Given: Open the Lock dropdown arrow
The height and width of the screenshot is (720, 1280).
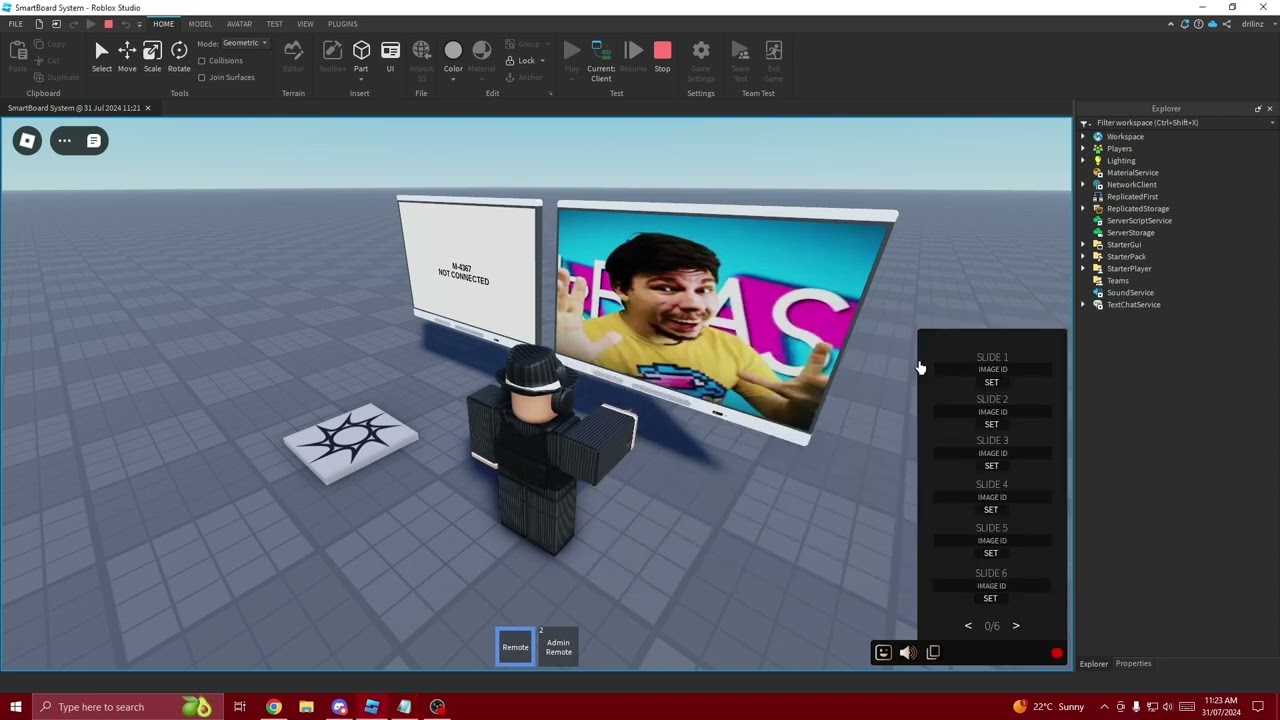Looking at the screenshot, I should (x=543, y=61).
